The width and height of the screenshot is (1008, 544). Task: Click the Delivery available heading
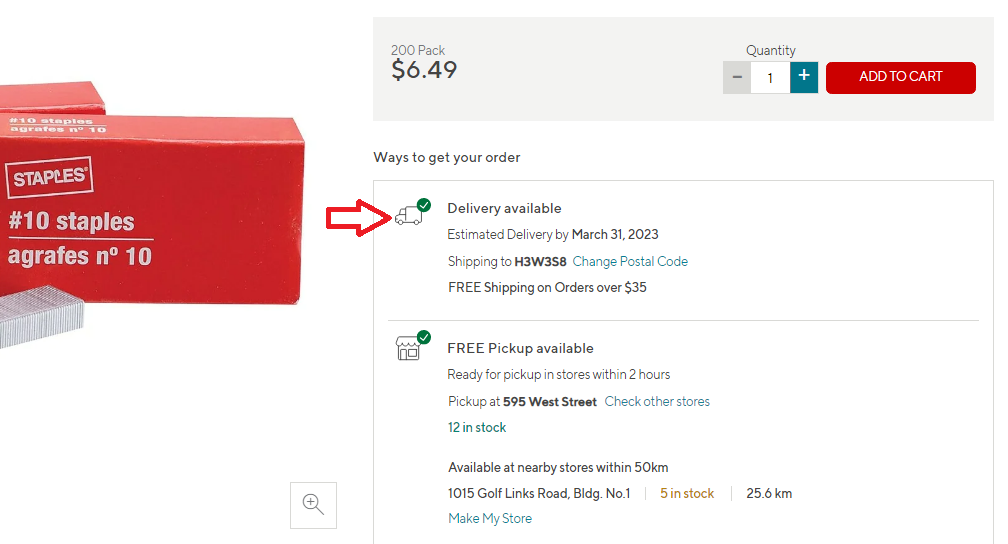[x=504, y=208]
